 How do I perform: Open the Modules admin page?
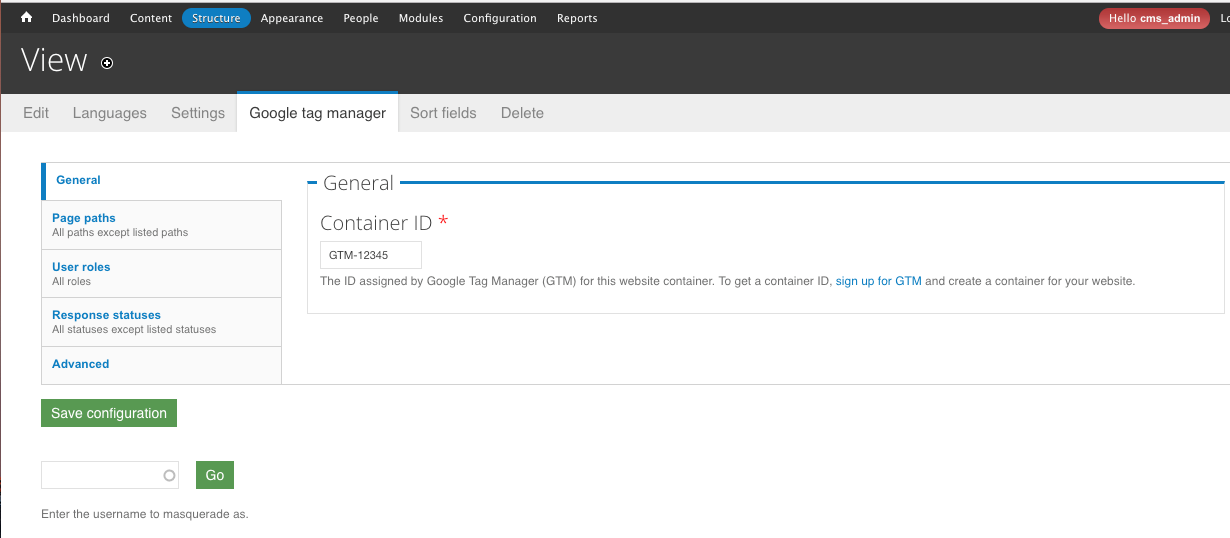click(421, 18)
